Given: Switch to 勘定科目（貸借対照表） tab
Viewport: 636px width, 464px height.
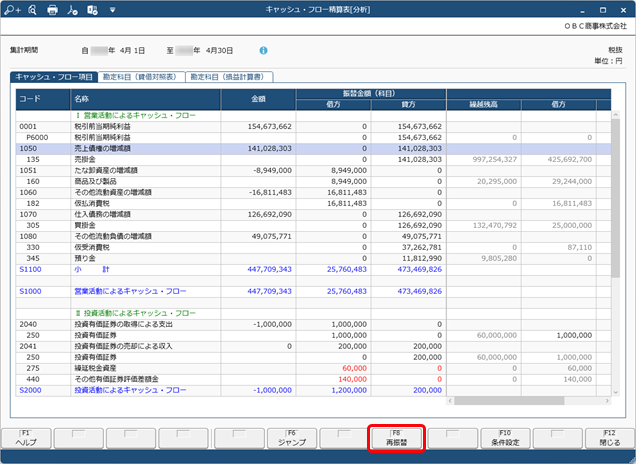Looking at the screenshot, I should [141, 77].
